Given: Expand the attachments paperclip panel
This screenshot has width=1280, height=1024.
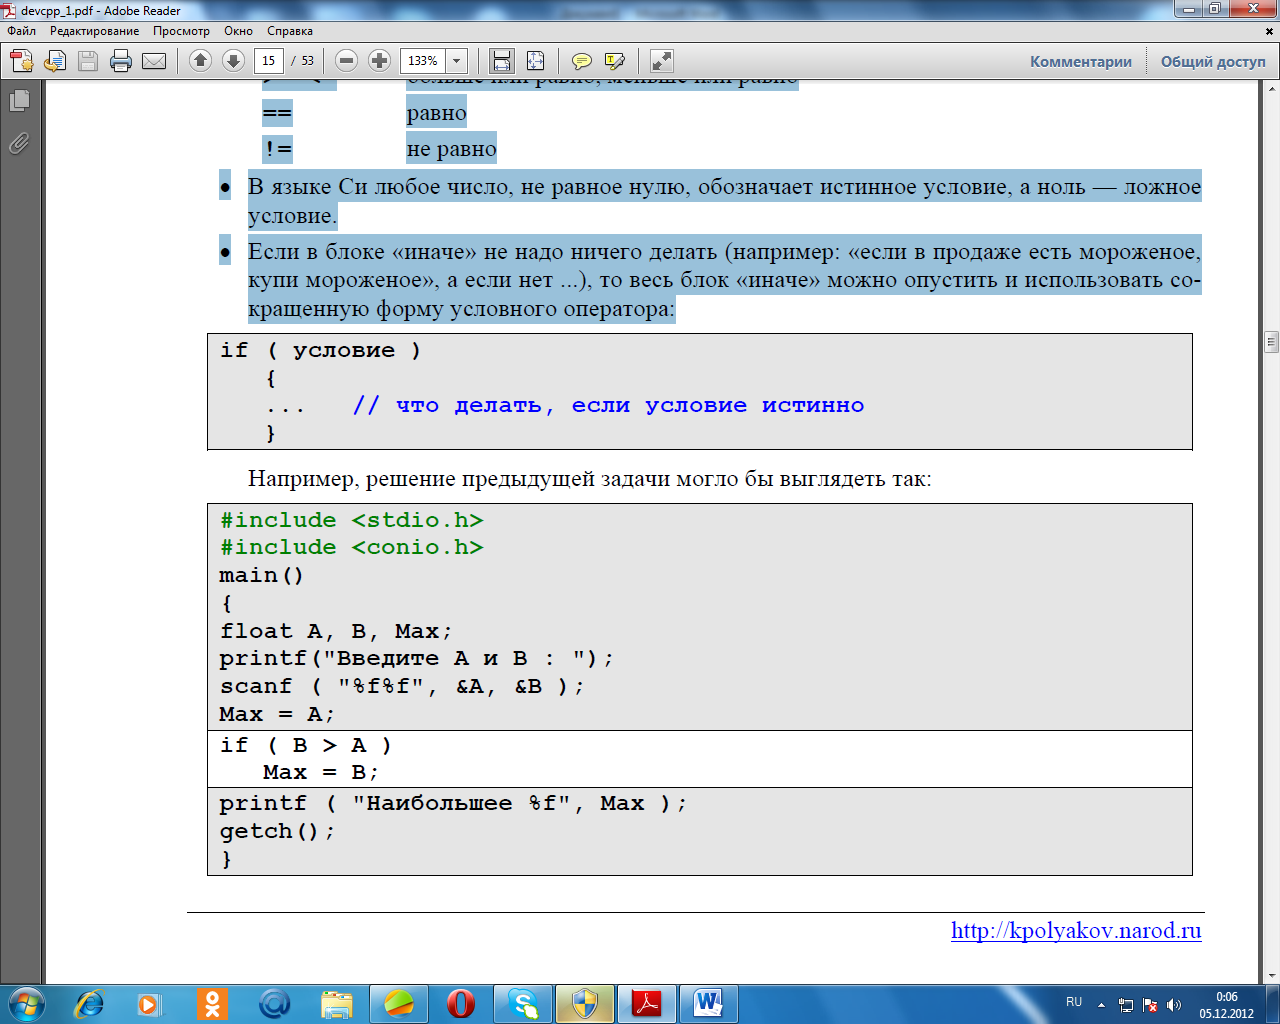Looking at the screenshot, I should pos(19,143).
